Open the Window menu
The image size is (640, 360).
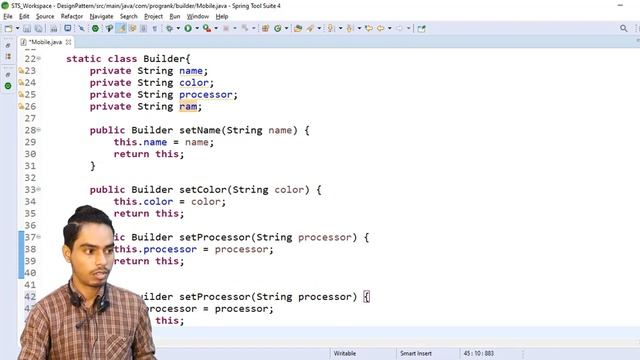click(198, 16)
